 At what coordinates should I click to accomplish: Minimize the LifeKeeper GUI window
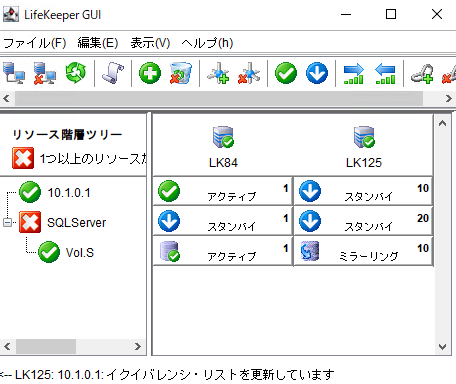pyautogui.click(x=346, y=14)
